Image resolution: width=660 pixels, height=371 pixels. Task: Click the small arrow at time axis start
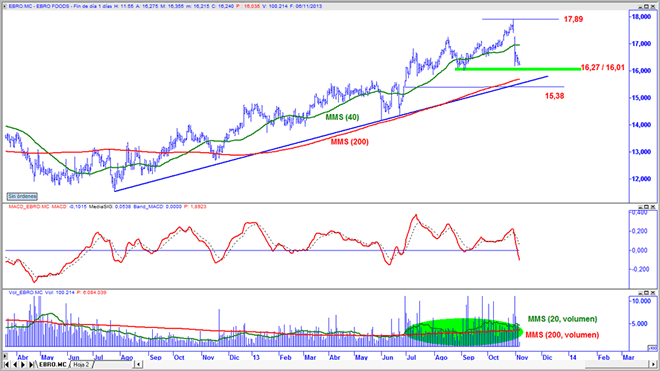pyautogui.click(x=5, y=356)
